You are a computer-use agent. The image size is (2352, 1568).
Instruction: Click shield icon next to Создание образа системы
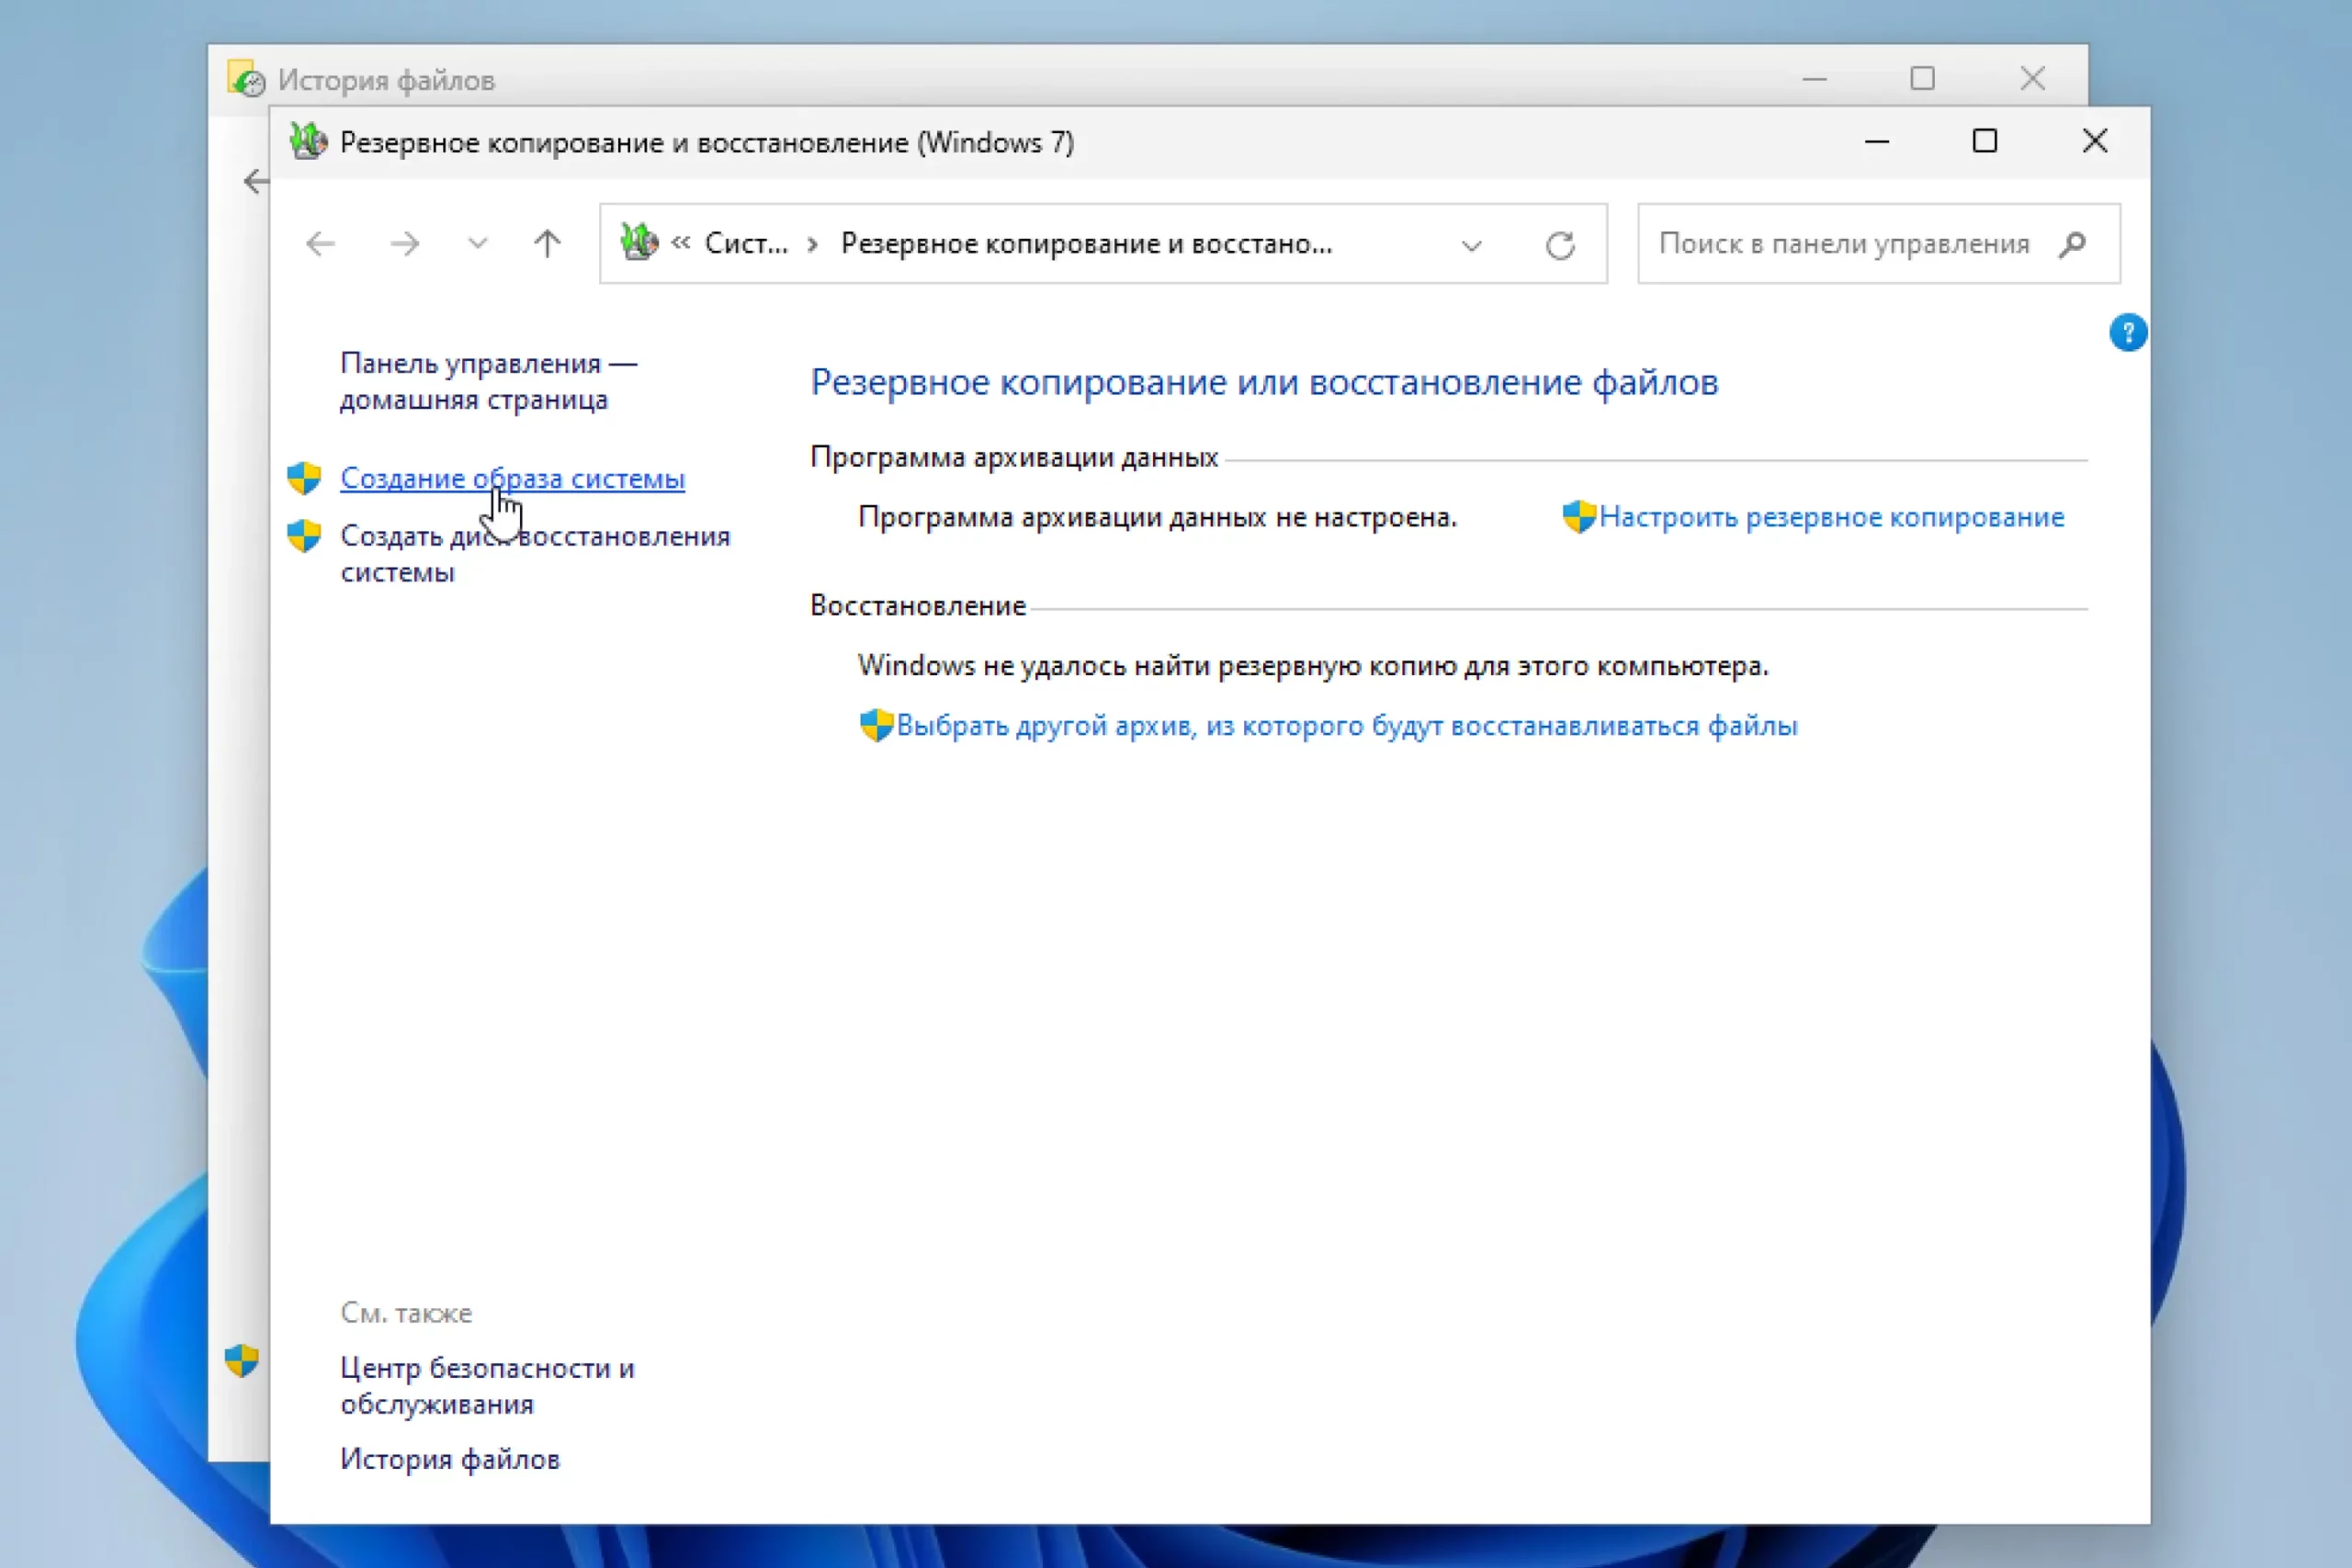tap(304, 478)
